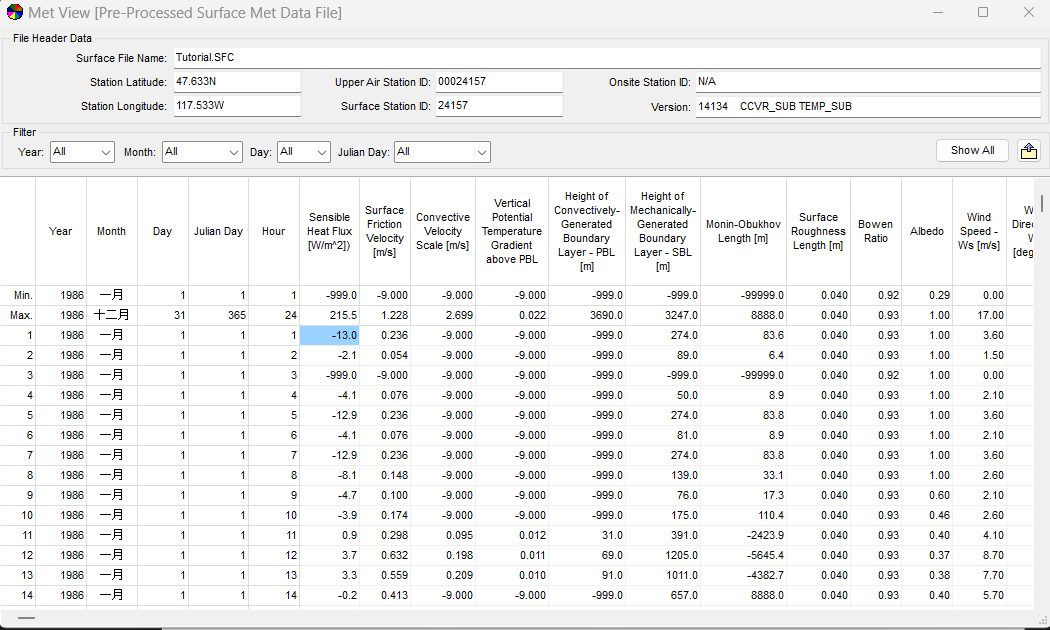Select the Sensible Heat Flux column header

pyautogui.click(x=329, y=232)
